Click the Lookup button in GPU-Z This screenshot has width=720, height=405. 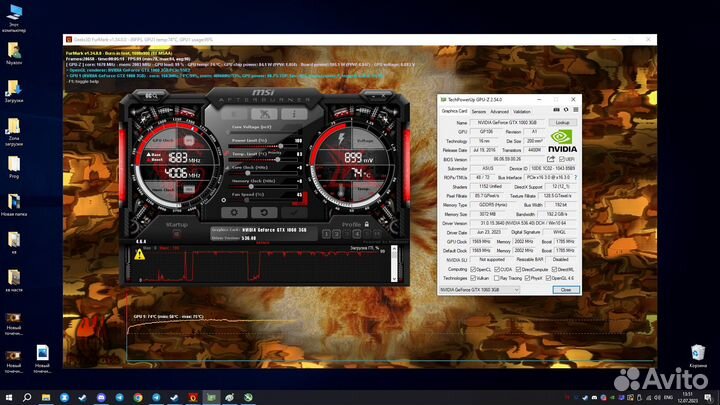pyautogui.click(x=562, y=123)
